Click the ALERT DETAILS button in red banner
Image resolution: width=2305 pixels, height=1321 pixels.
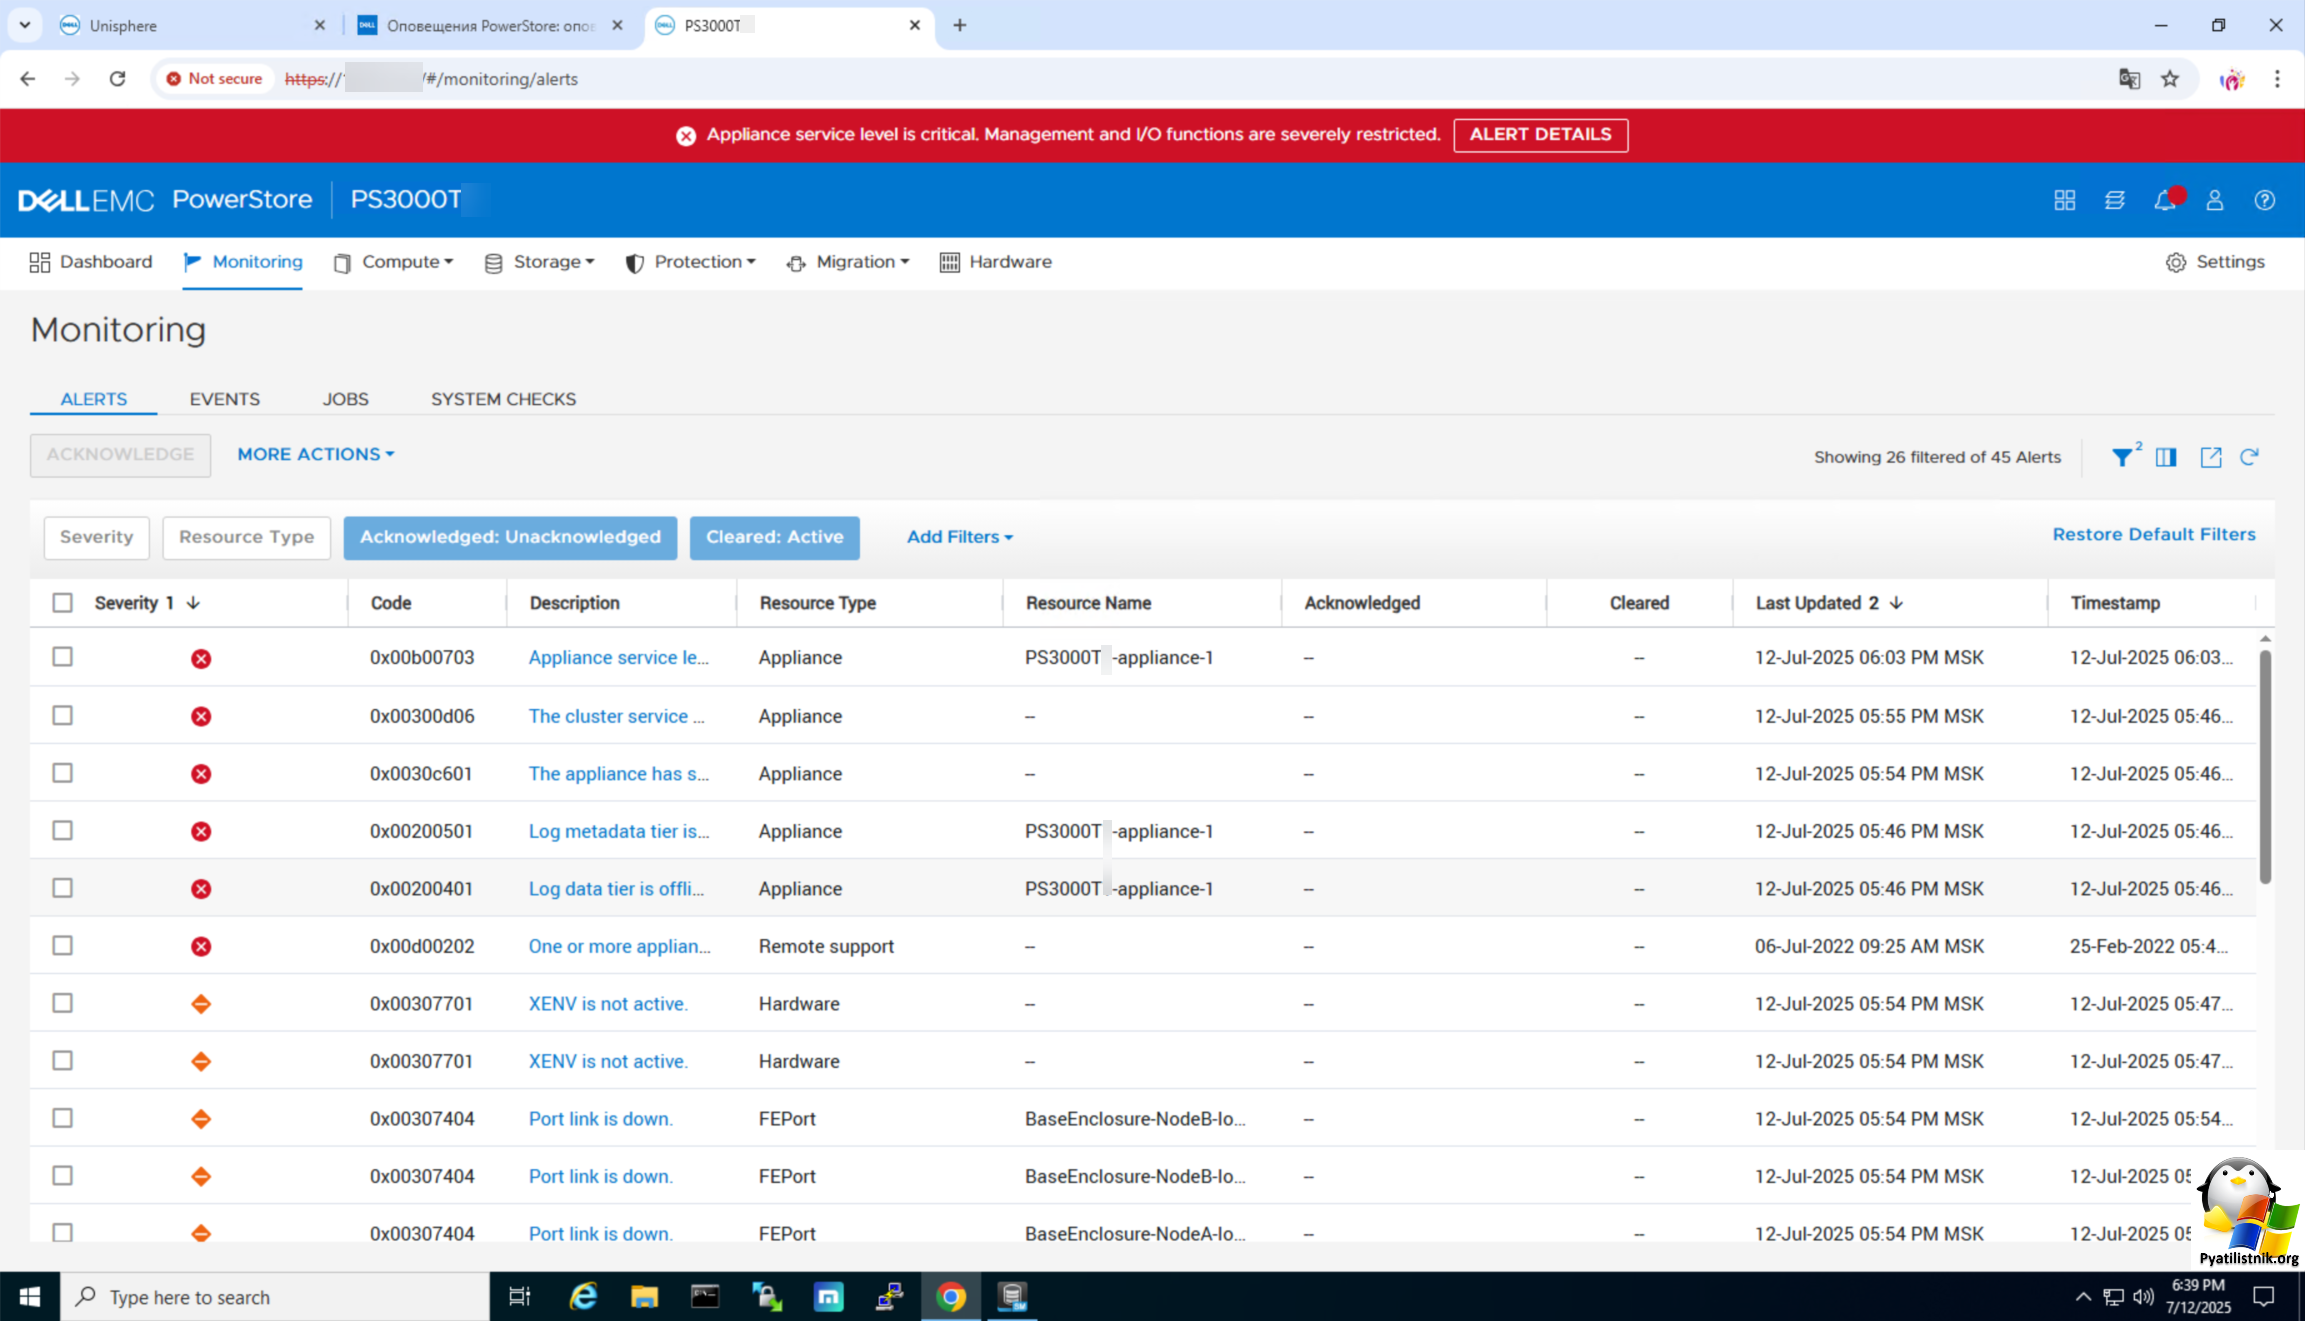tap(1540, 135)
